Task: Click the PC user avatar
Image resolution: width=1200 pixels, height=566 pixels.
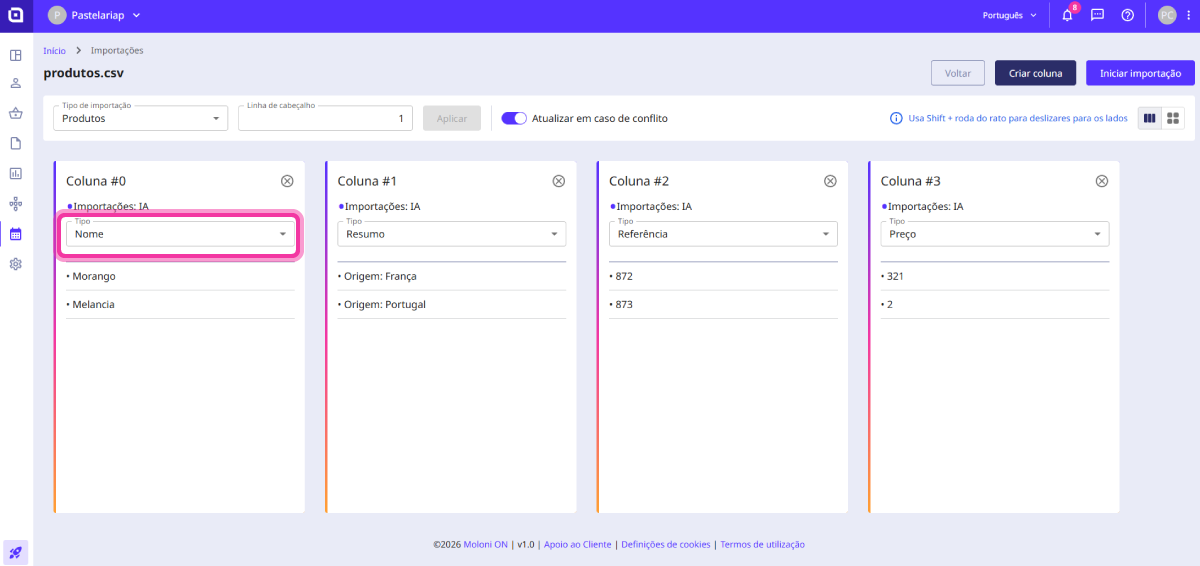Action: tap(1167, 15)
